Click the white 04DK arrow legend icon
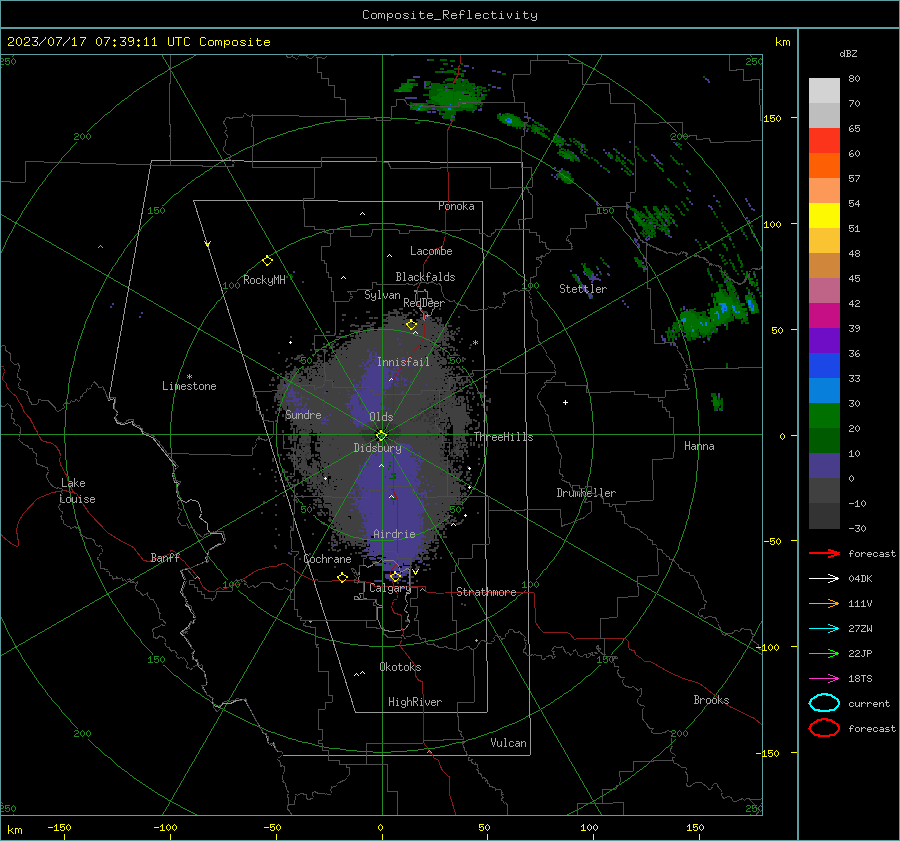 (x=824, y=578)
